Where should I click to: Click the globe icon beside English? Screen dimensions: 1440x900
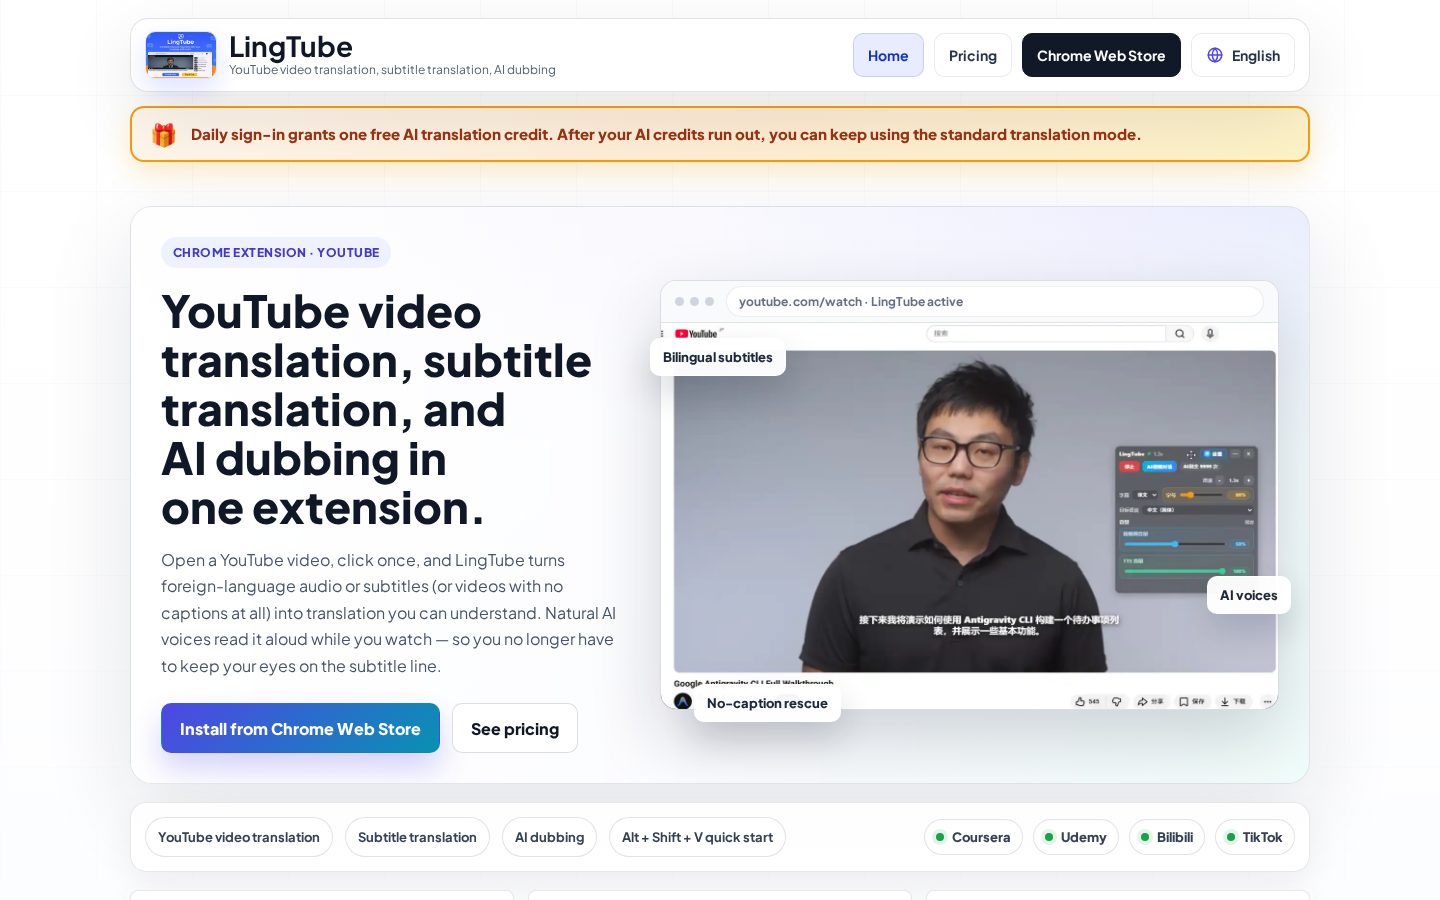click(x=1215, y=55)
